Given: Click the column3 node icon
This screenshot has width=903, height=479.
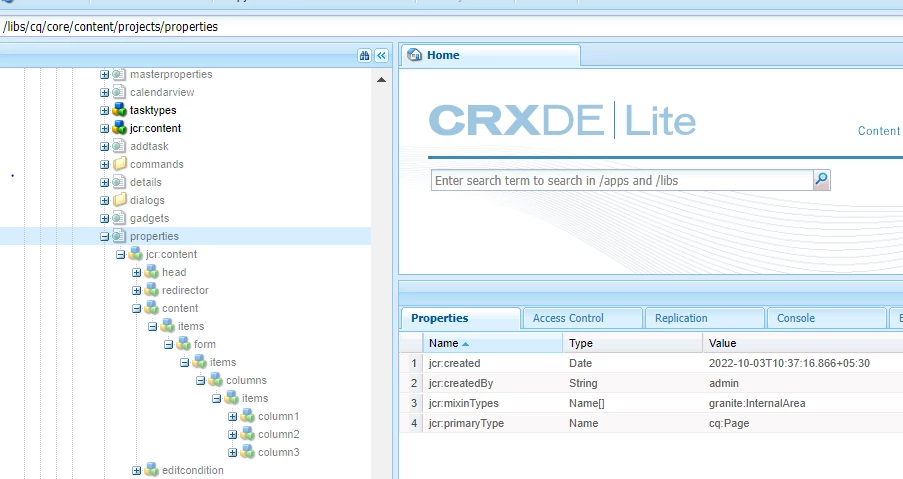Looking at the screenshot, I should tap(248, 452).
